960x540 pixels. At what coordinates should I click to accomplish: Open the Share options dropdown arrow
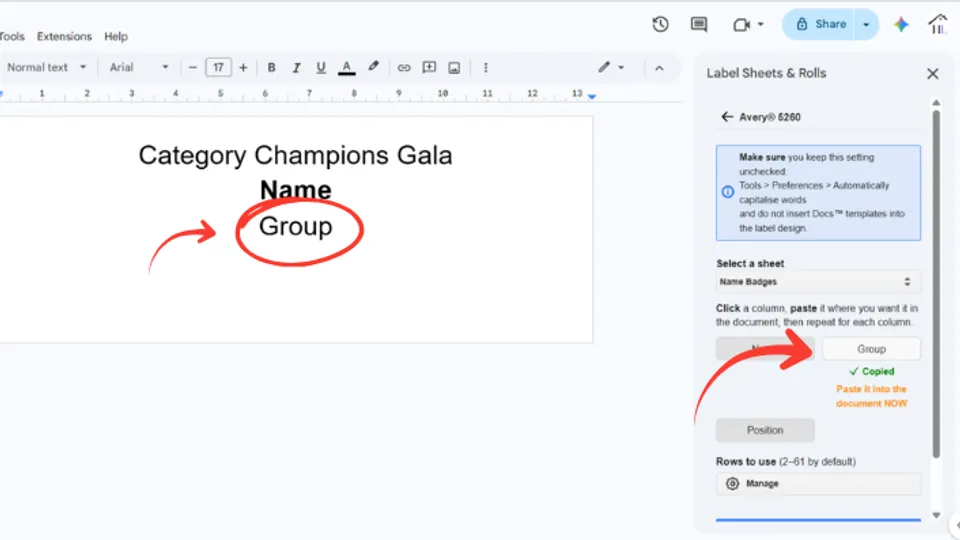point(866,24)
